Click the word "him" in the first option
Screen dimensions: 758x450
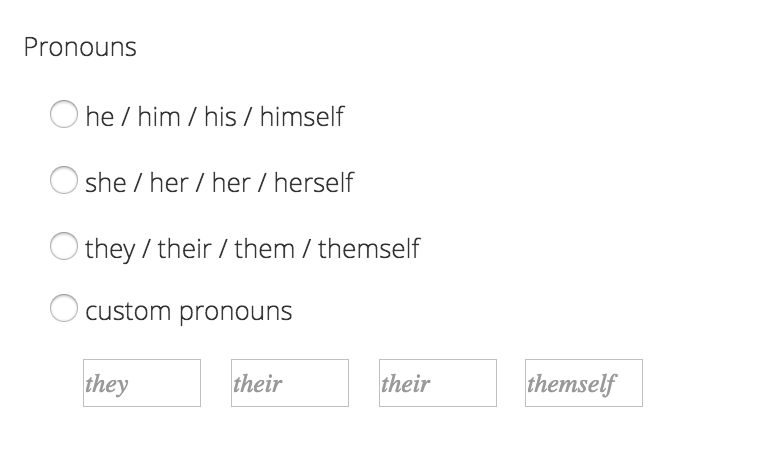pos(158,117)
